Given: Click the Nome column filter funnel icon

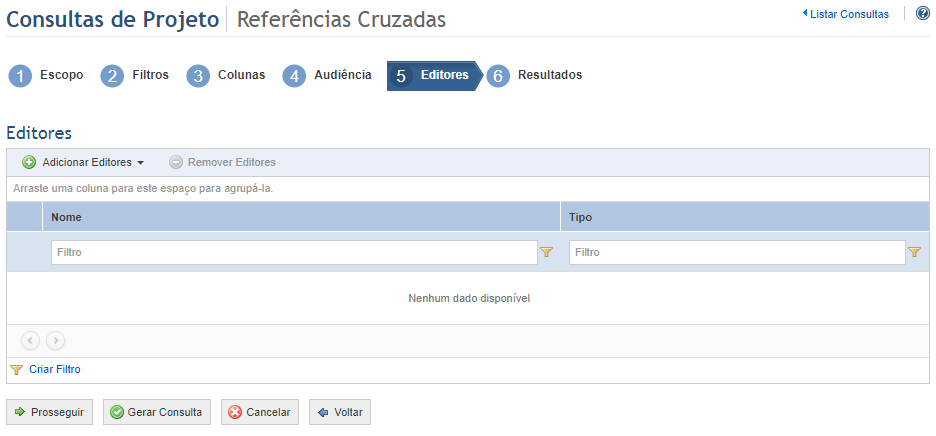Looking at the screenshot, I should 546,253.
